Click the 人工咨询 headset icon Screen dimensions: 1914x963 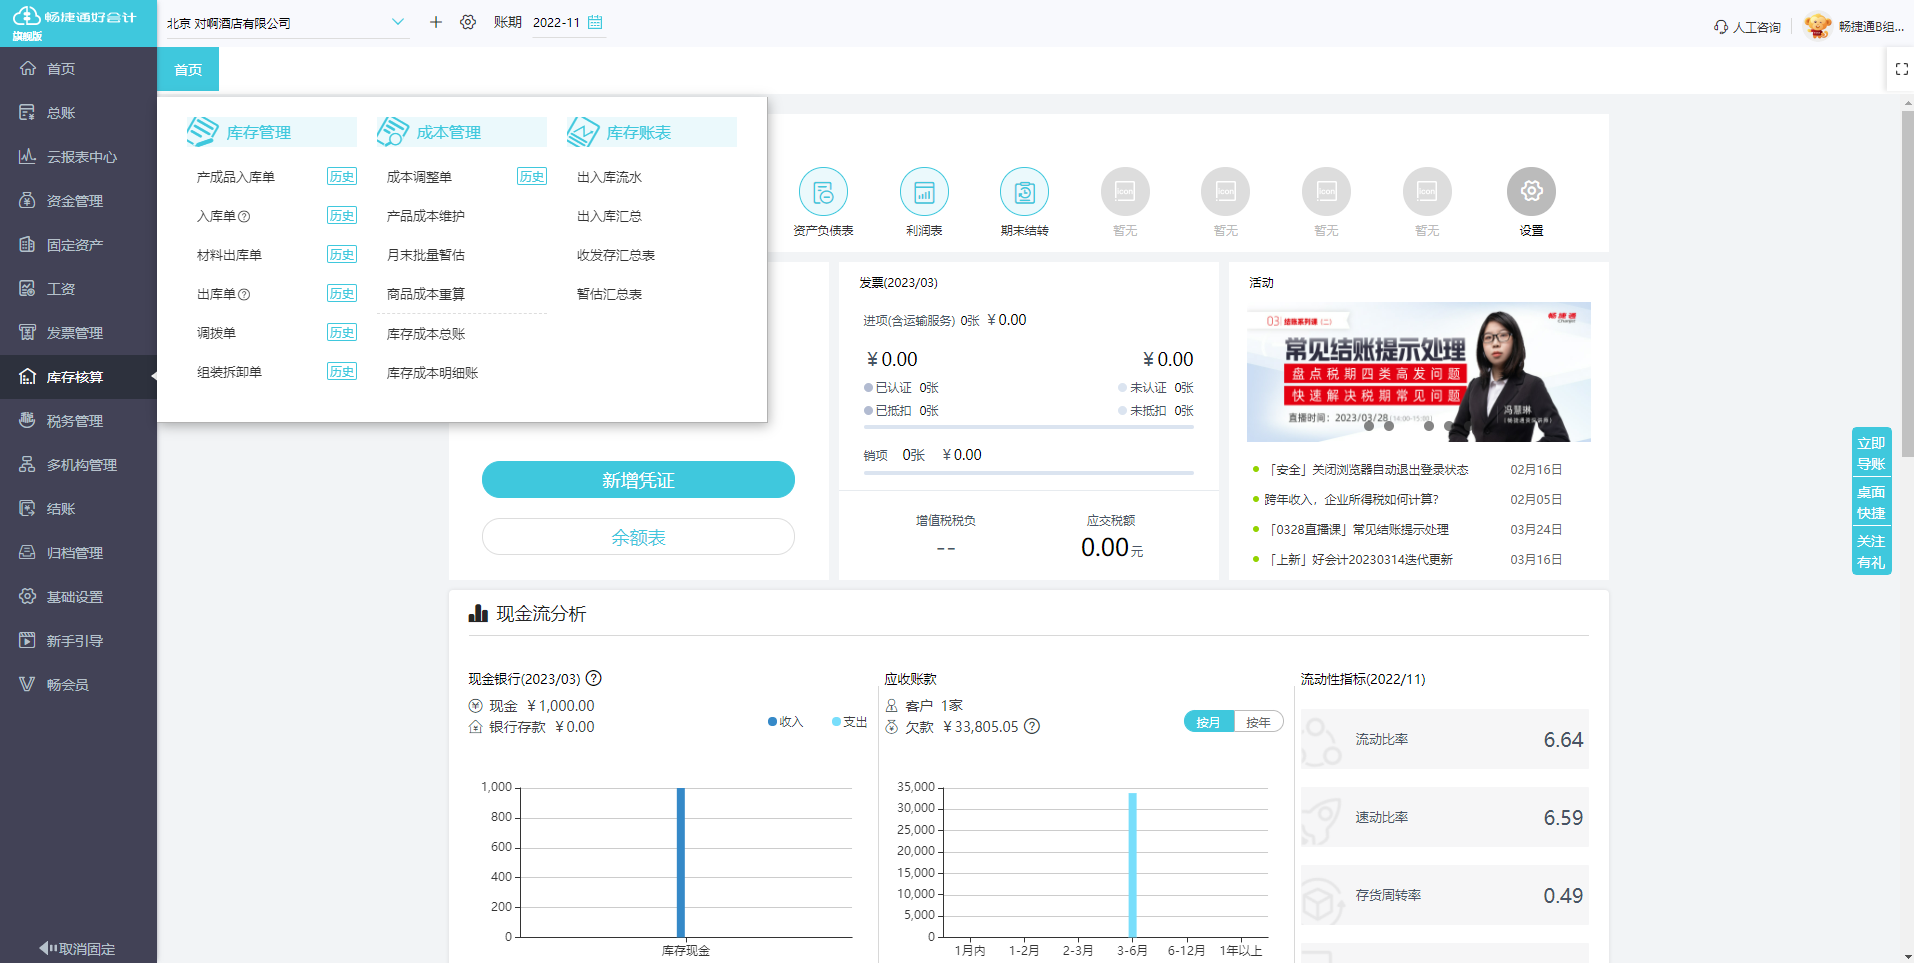tap(1746, 27)
